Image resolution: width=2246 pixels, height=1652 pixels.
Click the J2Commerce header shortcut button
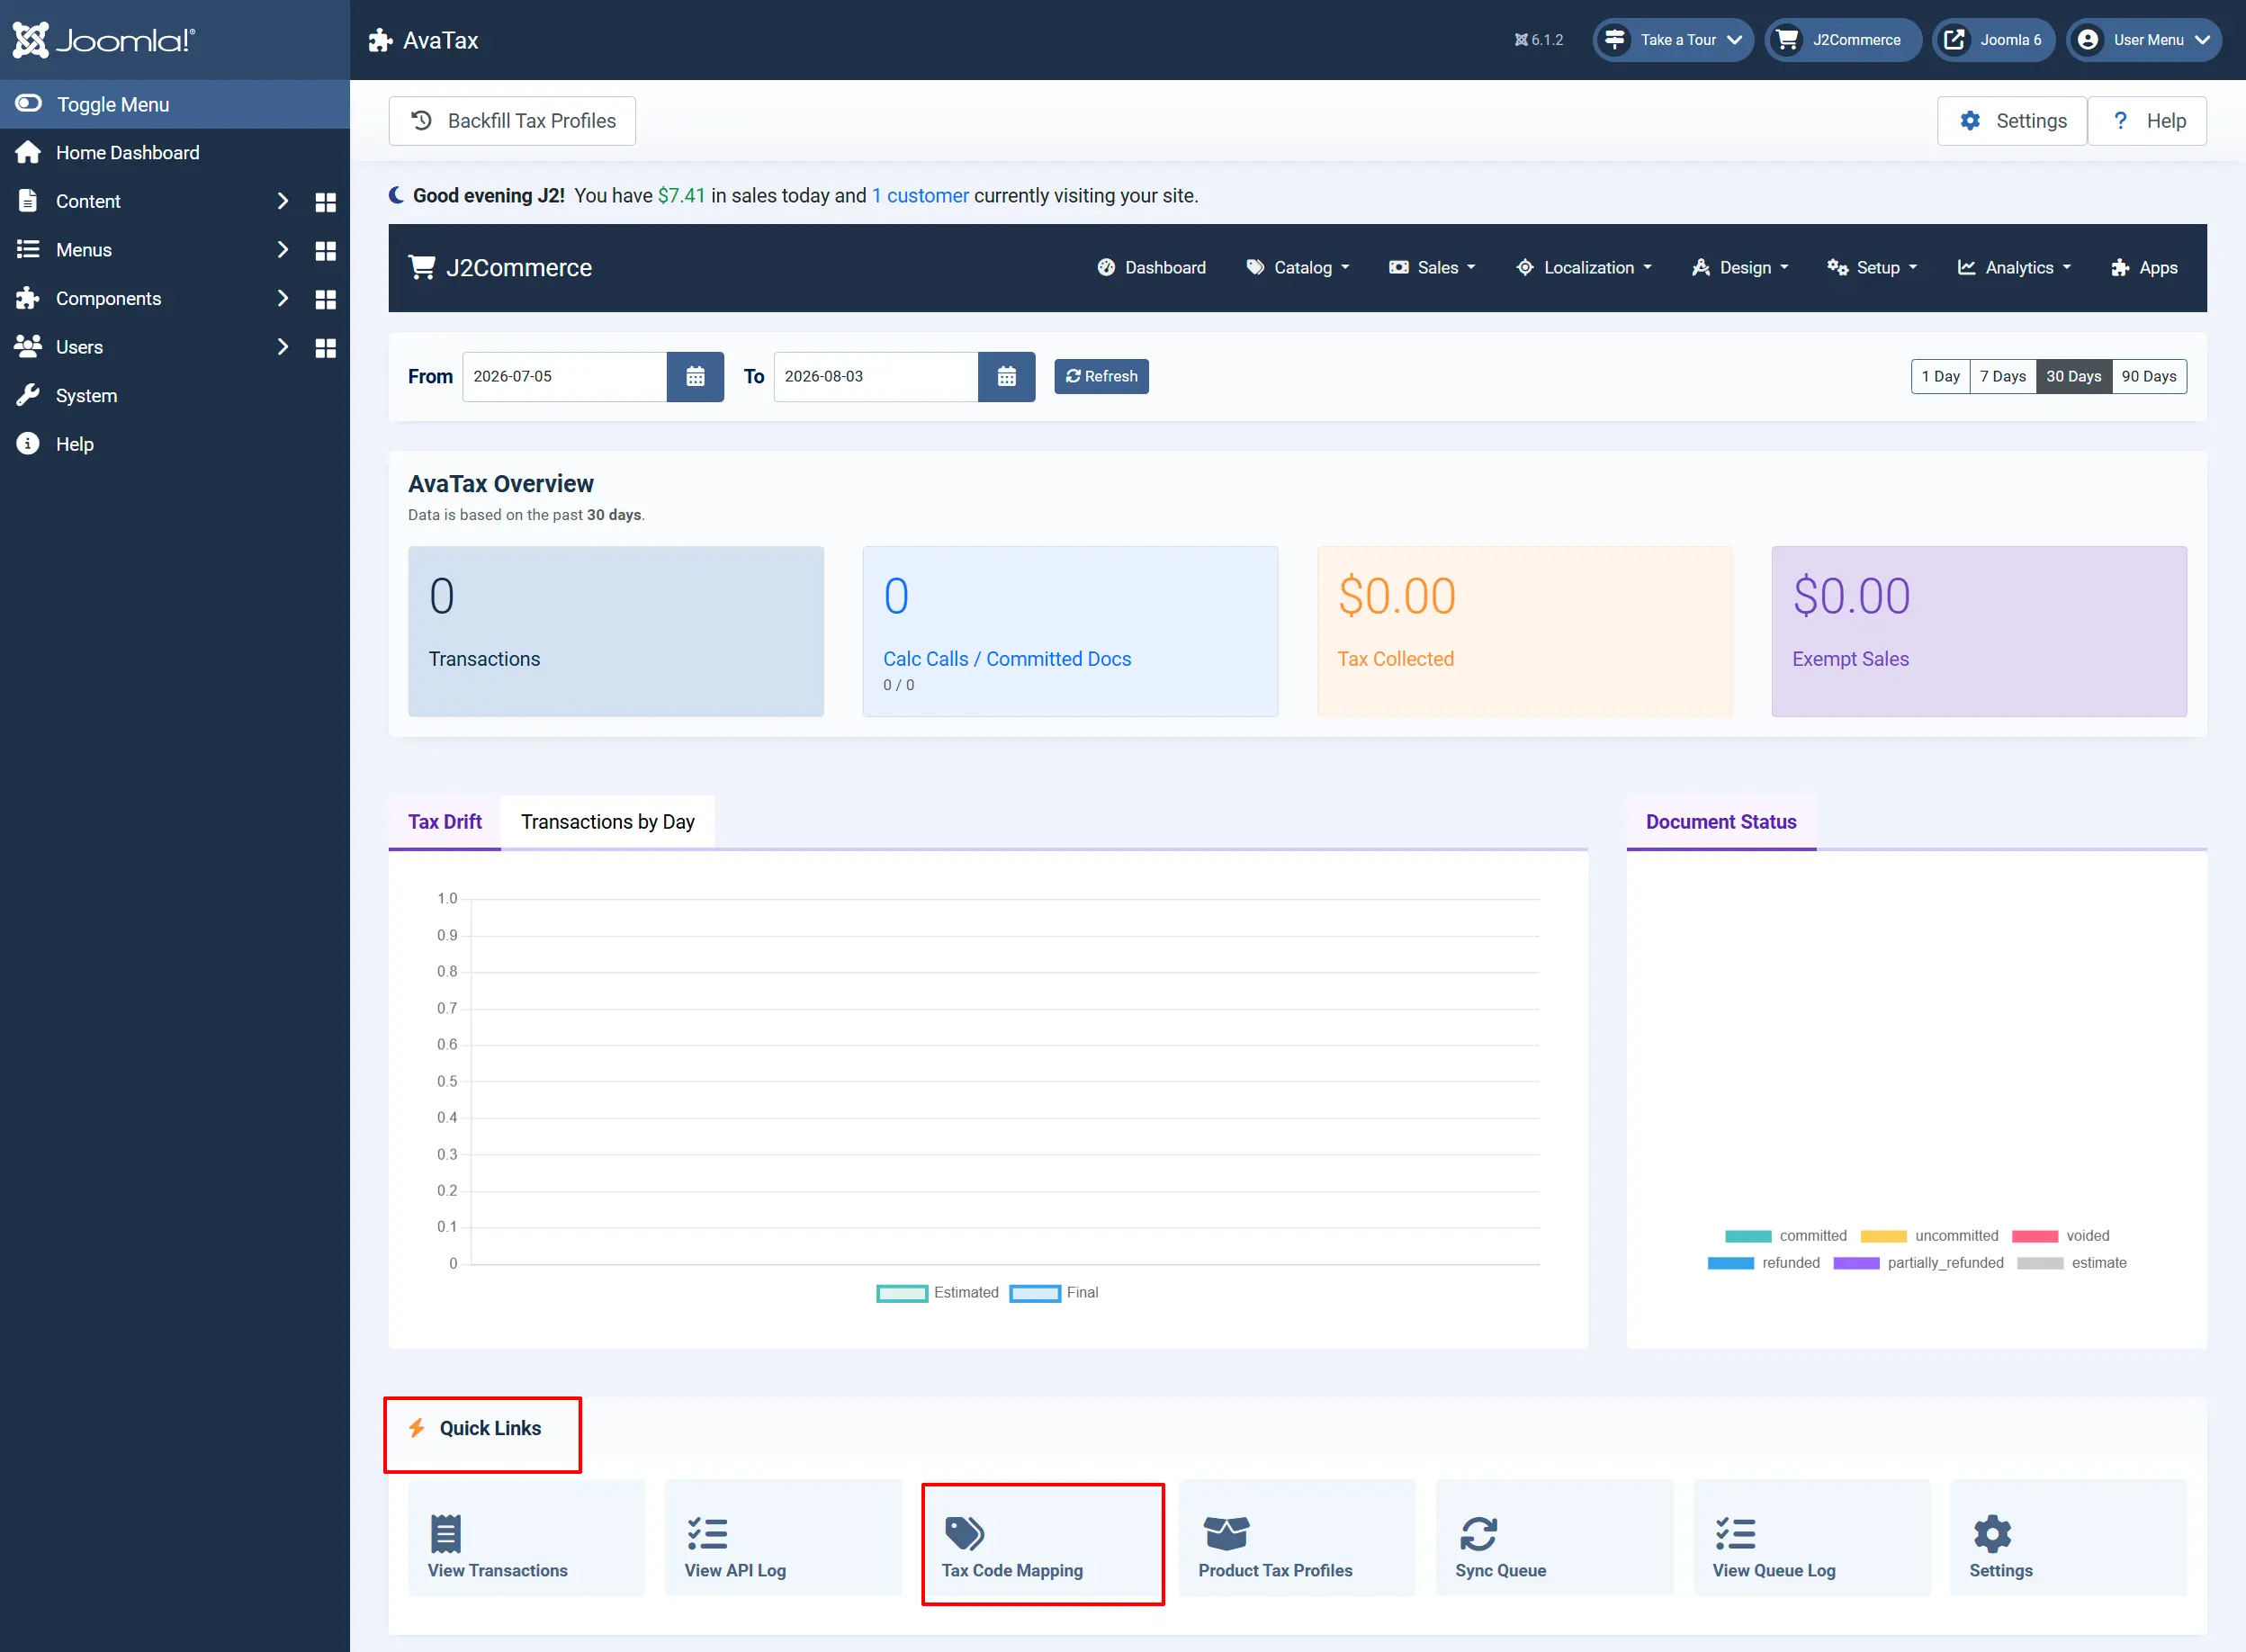click(1843, 40)
